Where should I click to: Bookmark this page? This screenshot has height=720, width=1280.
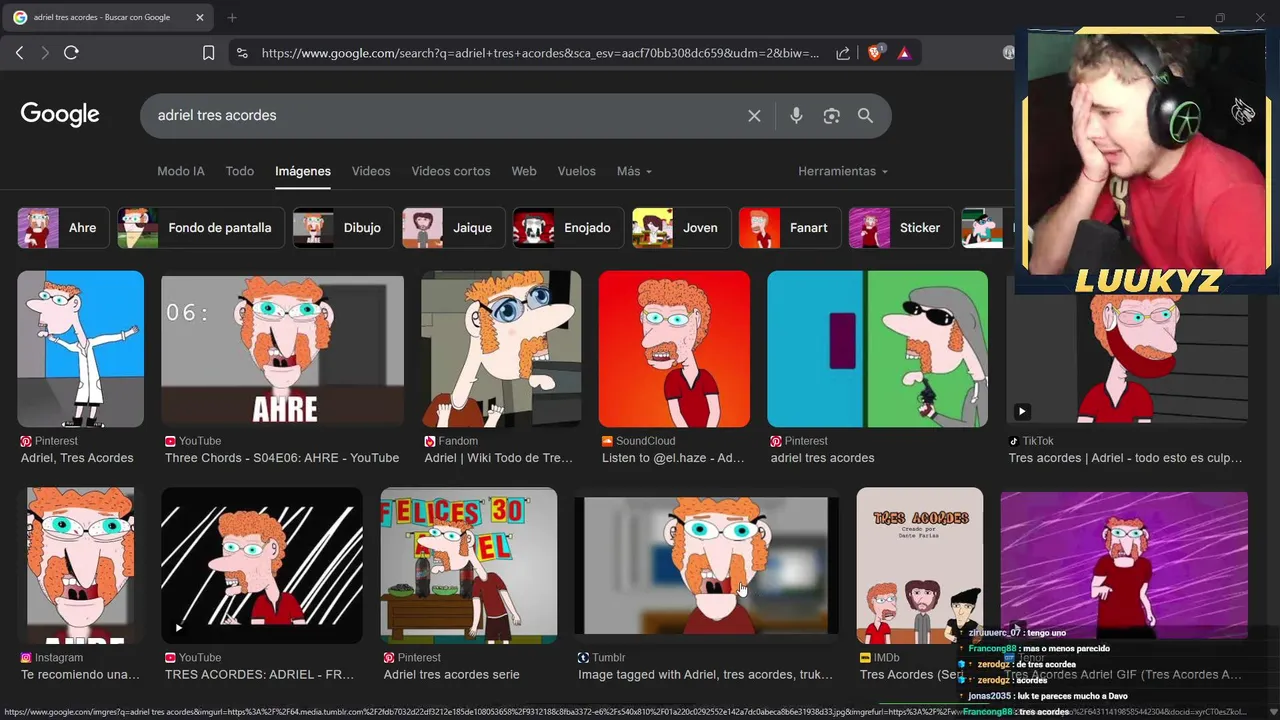pos(208,53)
